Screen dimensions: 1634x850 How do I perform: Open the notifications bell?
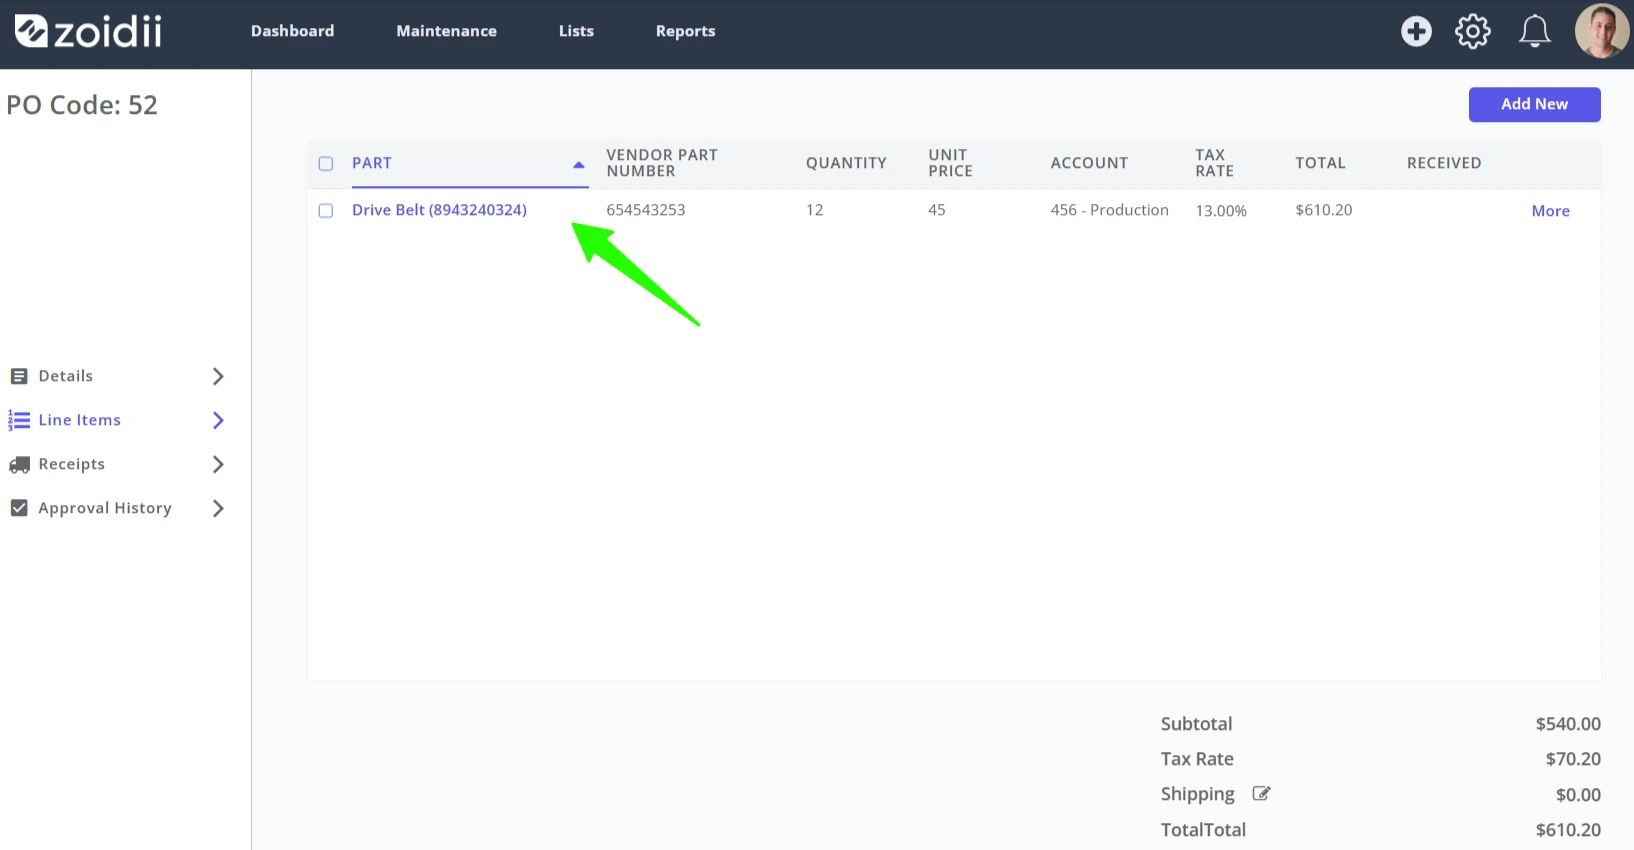1535,31
